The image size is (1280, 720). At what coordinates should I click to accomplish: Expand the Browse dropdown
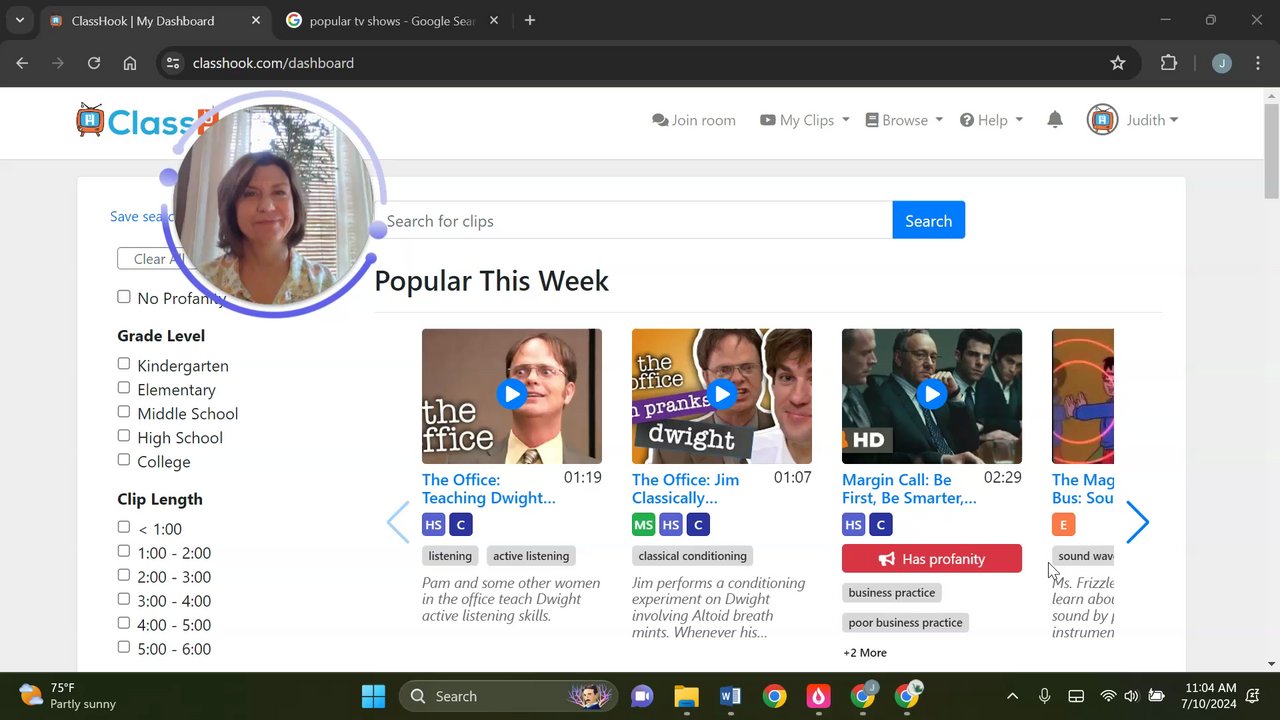pyautogui.click(x=904, y=120)
